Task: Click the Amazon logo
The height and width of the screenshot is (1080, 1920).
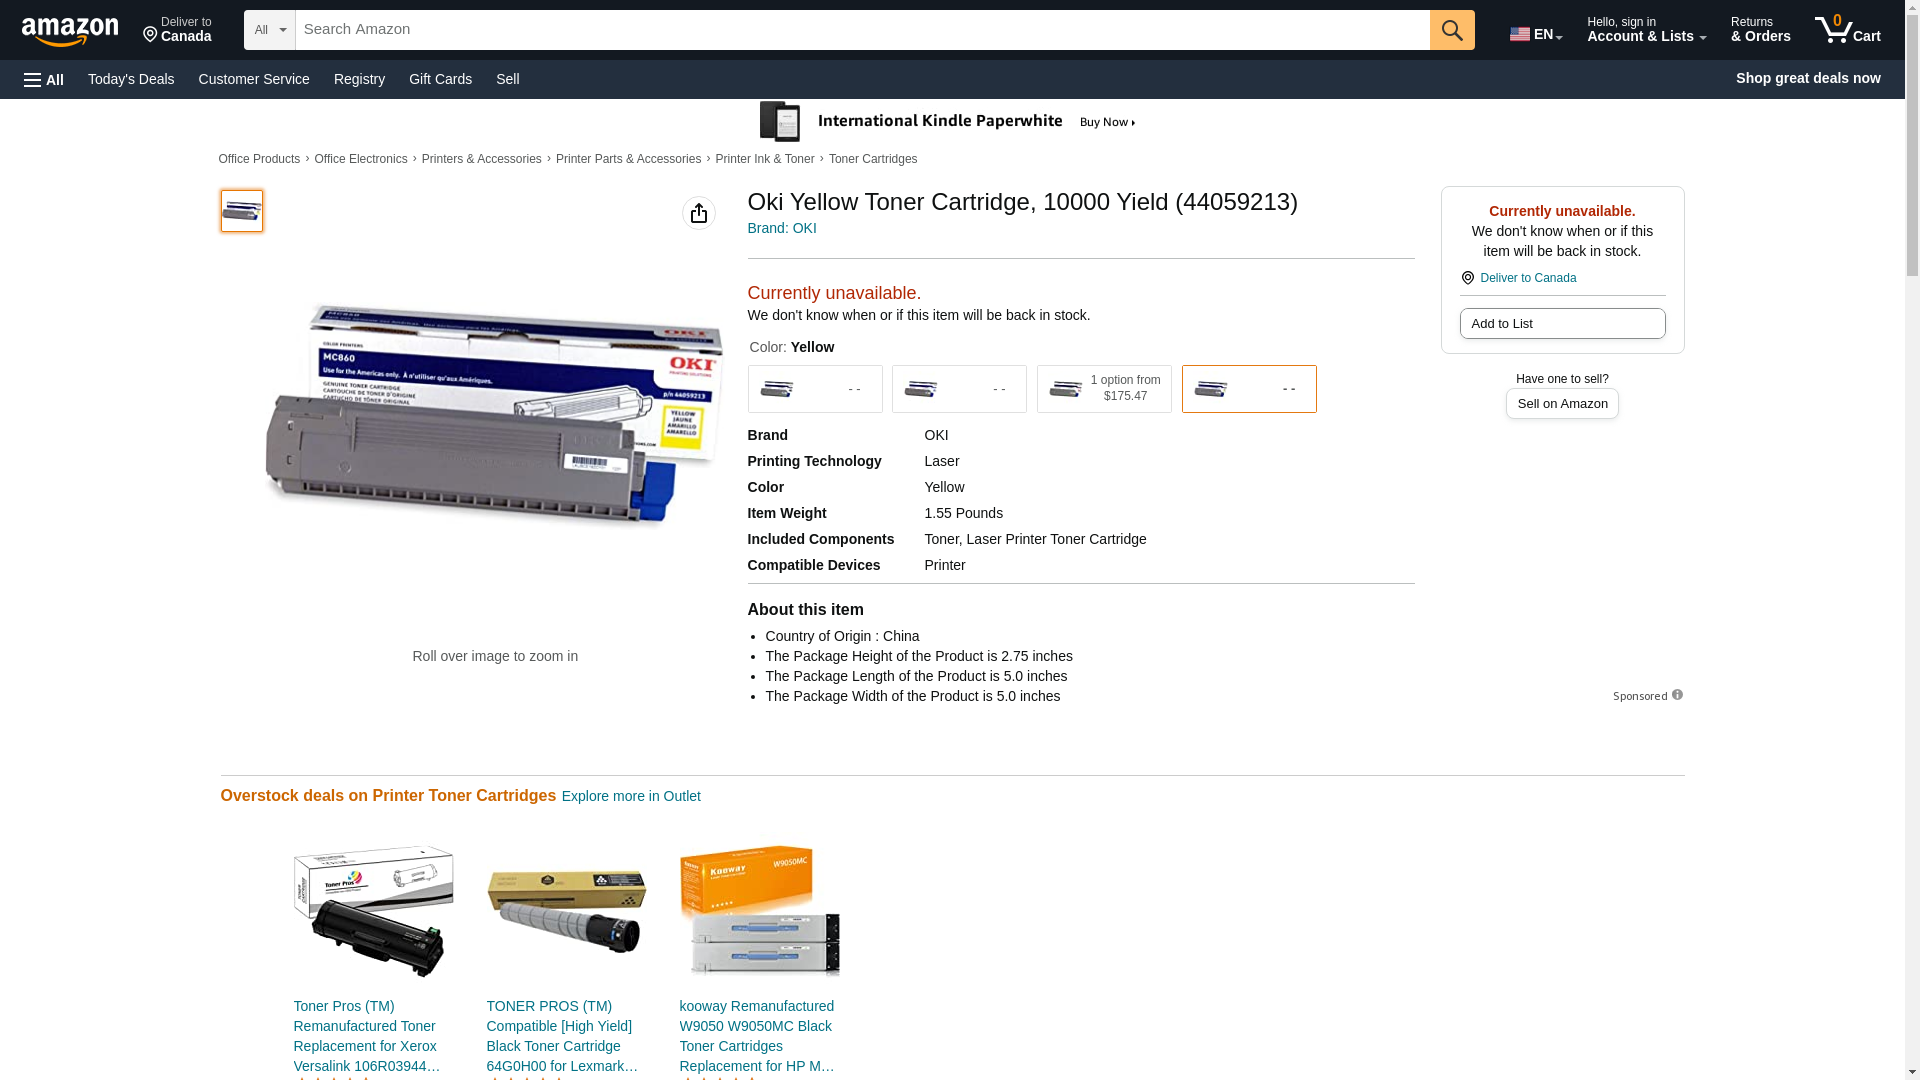Action: 70,31
